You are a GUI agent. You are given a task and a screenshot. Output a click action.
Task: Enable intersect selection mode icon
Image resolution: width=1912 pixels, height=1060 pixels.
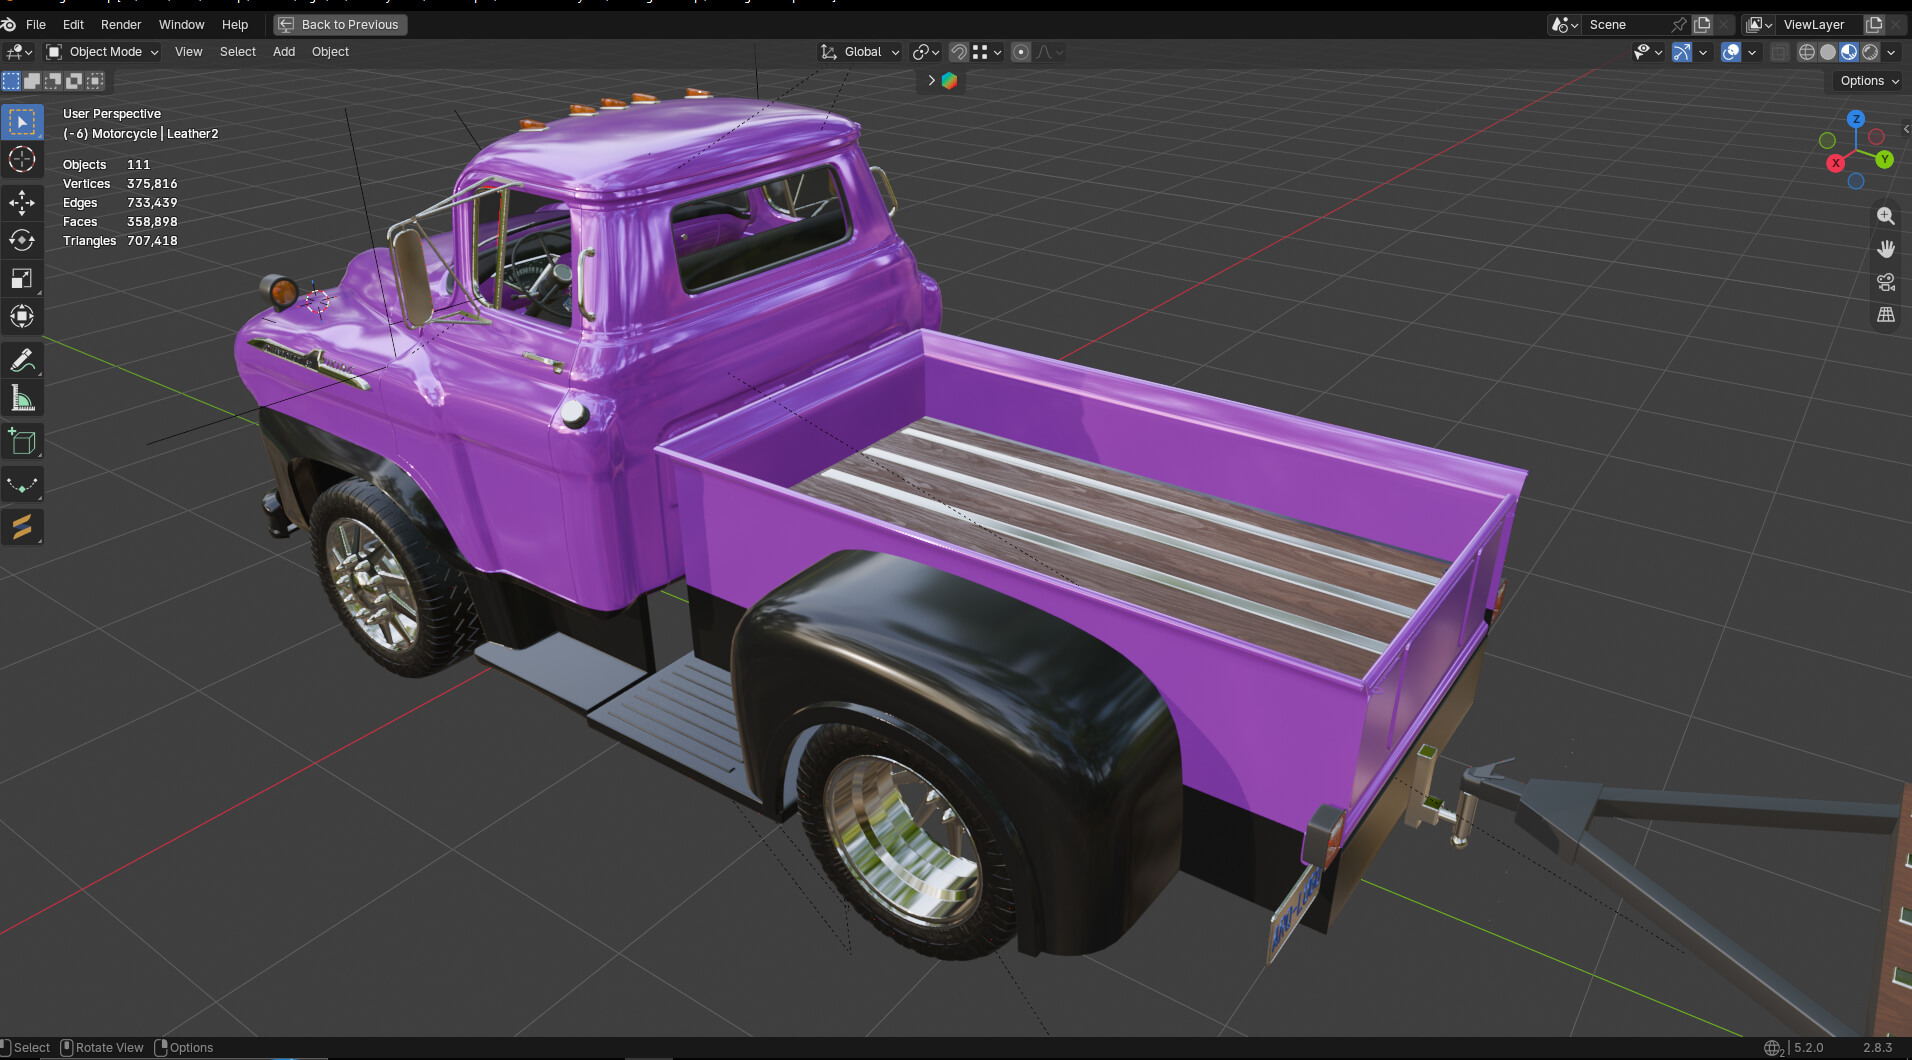point(95,81)
